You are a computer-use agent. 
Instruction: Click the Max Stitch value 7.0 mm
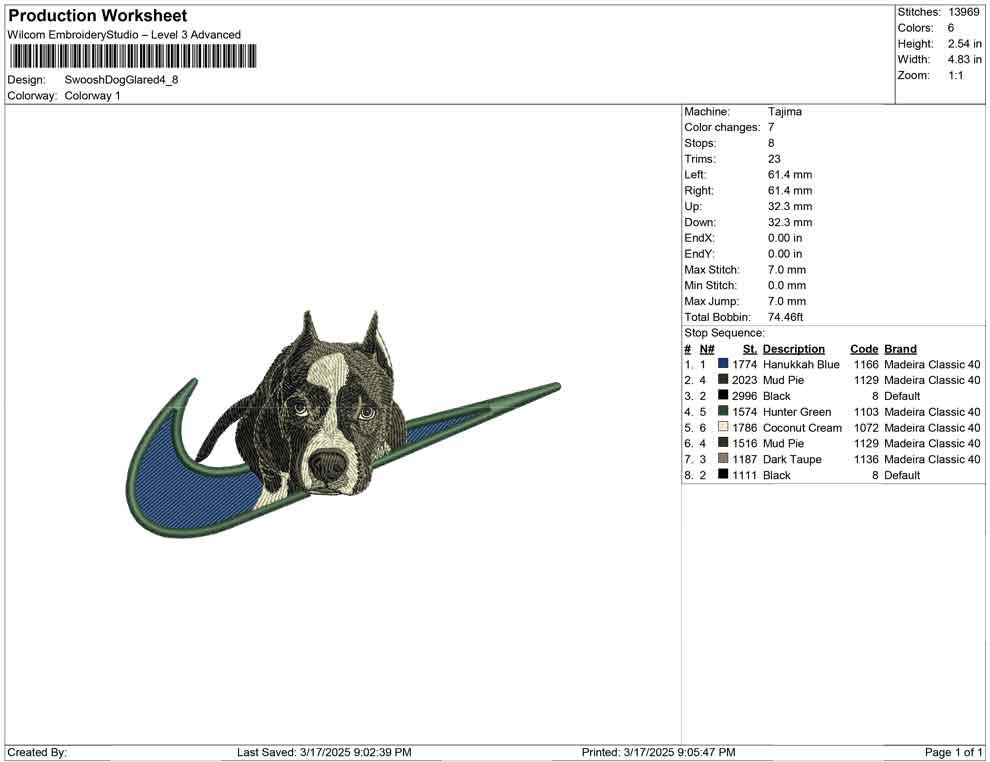(787, 269)
